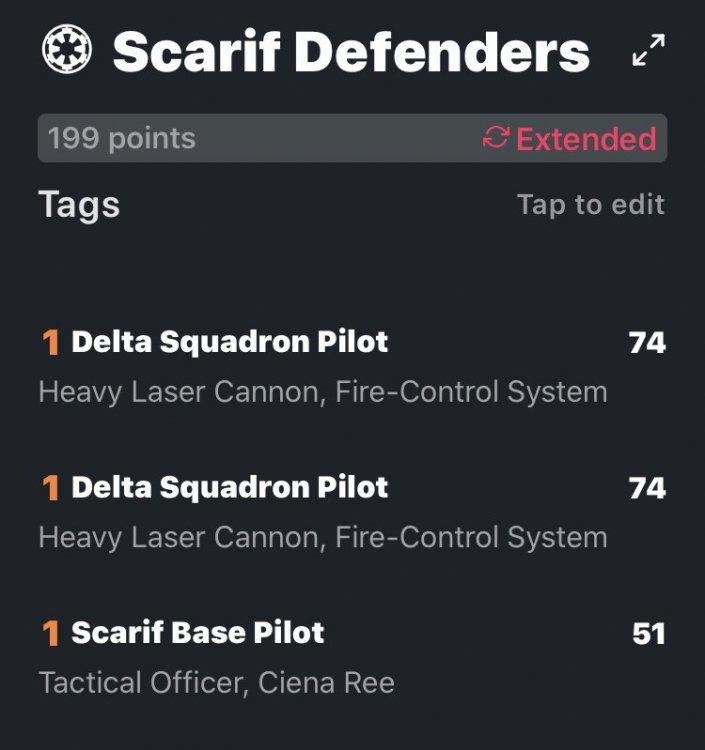Click the first Delta Squadron Pilot's 74 cost
Image resolution: width=705 pixels, height=750 pixels.
click(x=647, y=343)
